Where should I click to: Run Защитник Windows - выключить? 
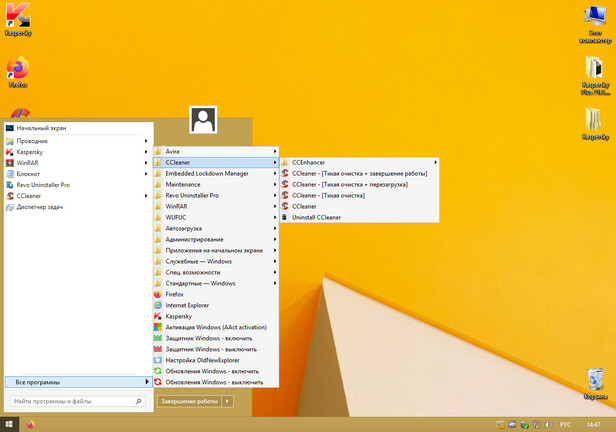tap(216, 349)
